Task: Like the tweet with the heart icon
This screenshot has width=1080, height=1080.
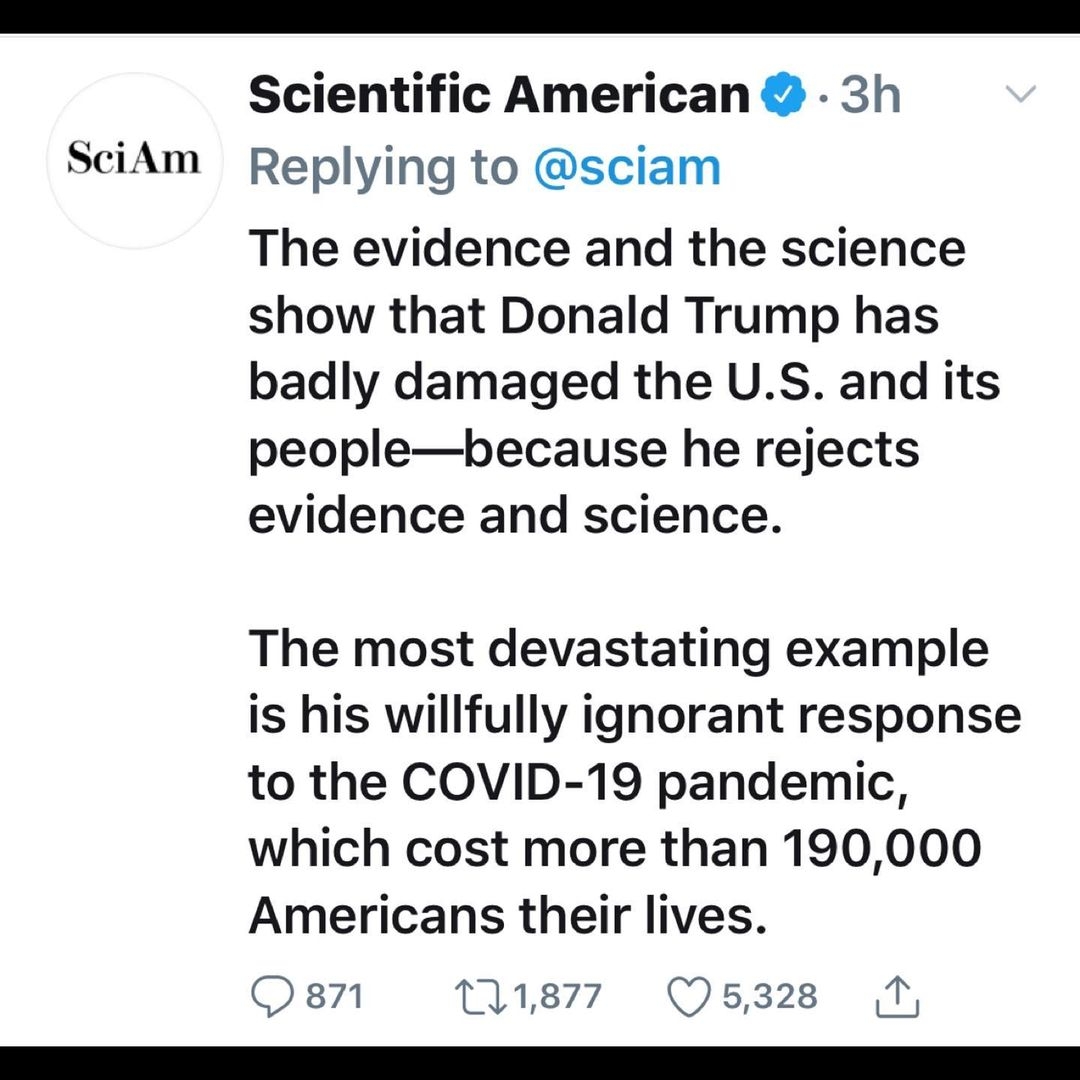Action: click(688, 996)
